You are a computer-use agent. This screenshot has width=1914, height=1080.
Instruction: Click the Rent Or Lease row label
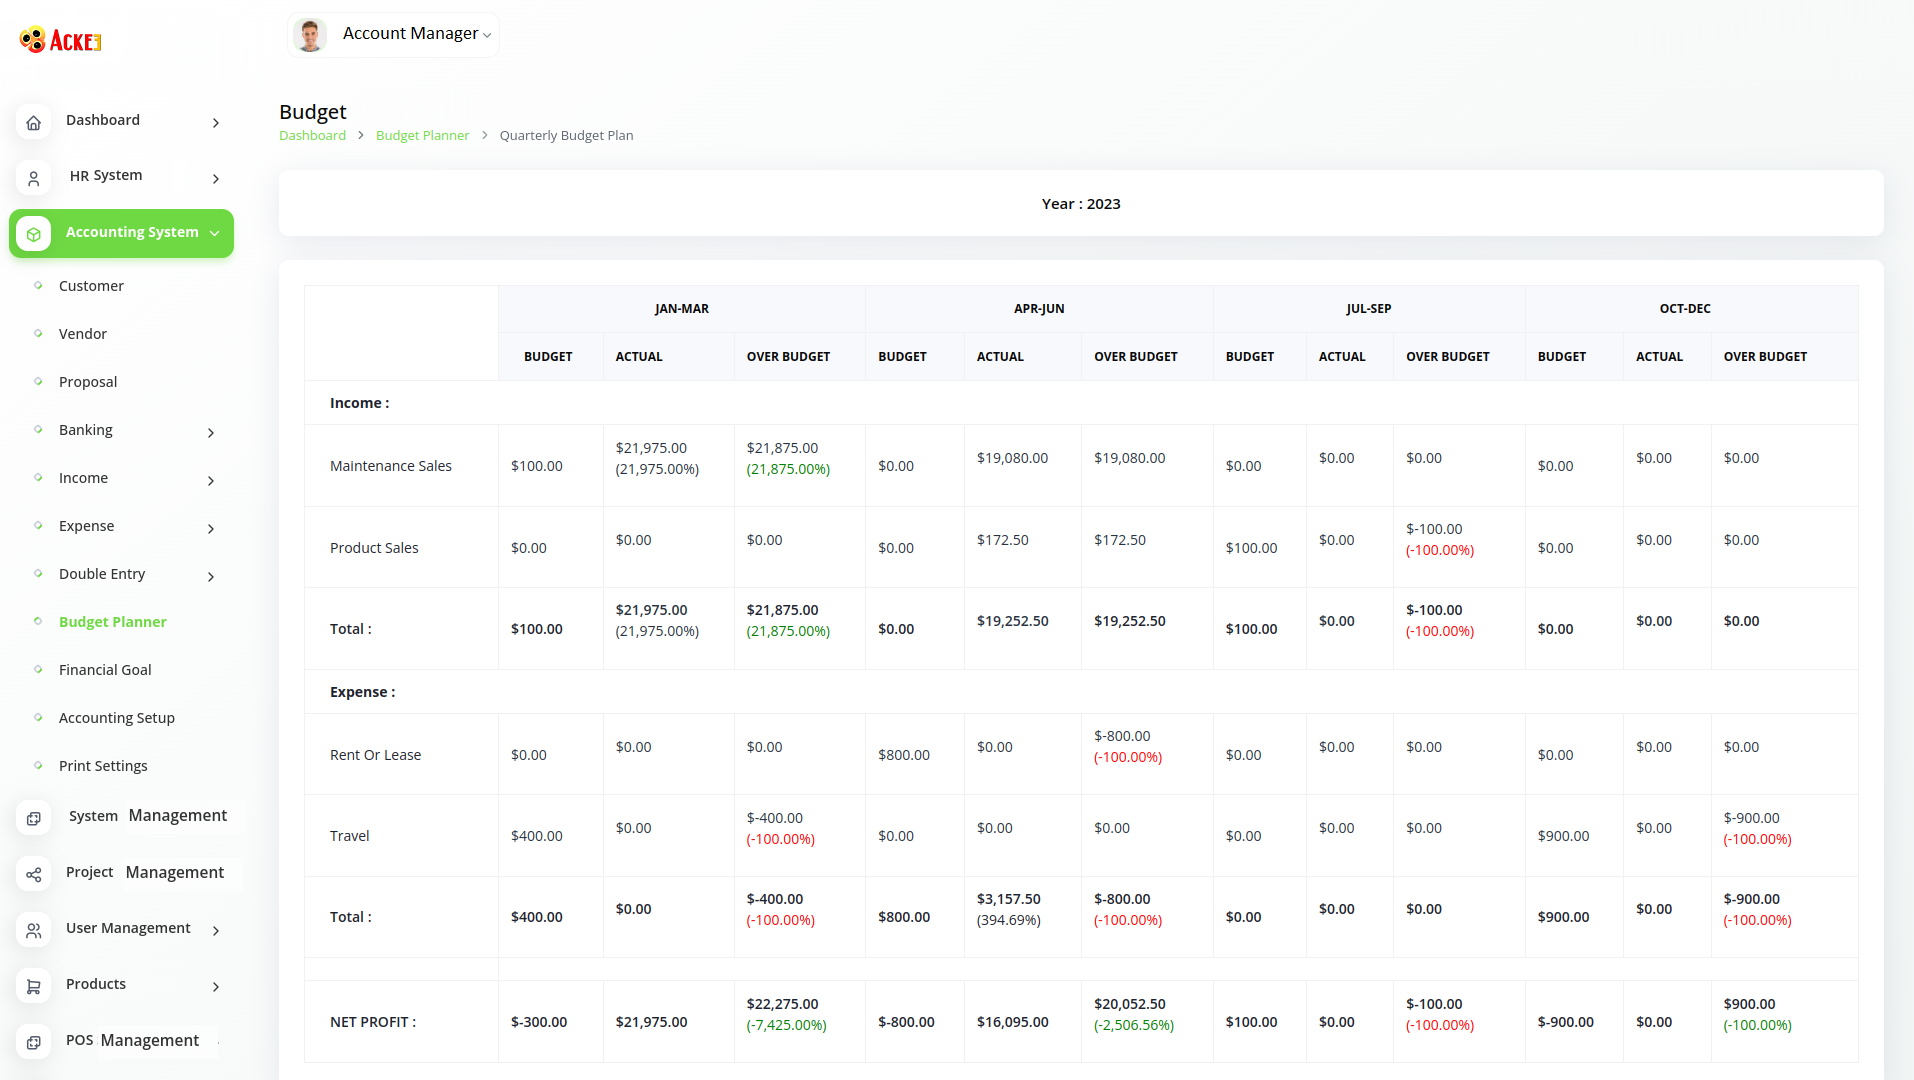click(375, 755)
